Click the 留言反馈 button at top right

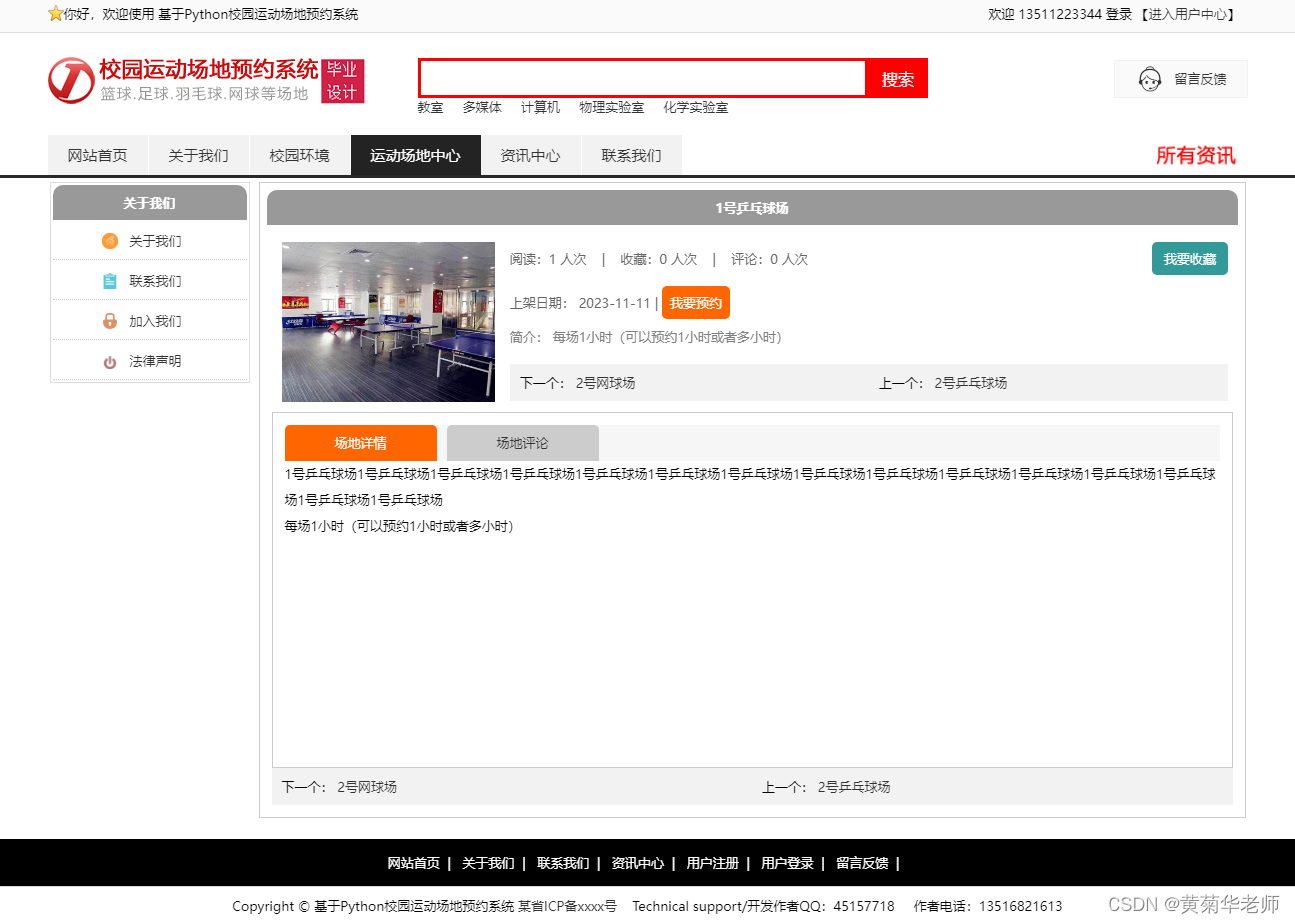click(x=1181, y=79)
